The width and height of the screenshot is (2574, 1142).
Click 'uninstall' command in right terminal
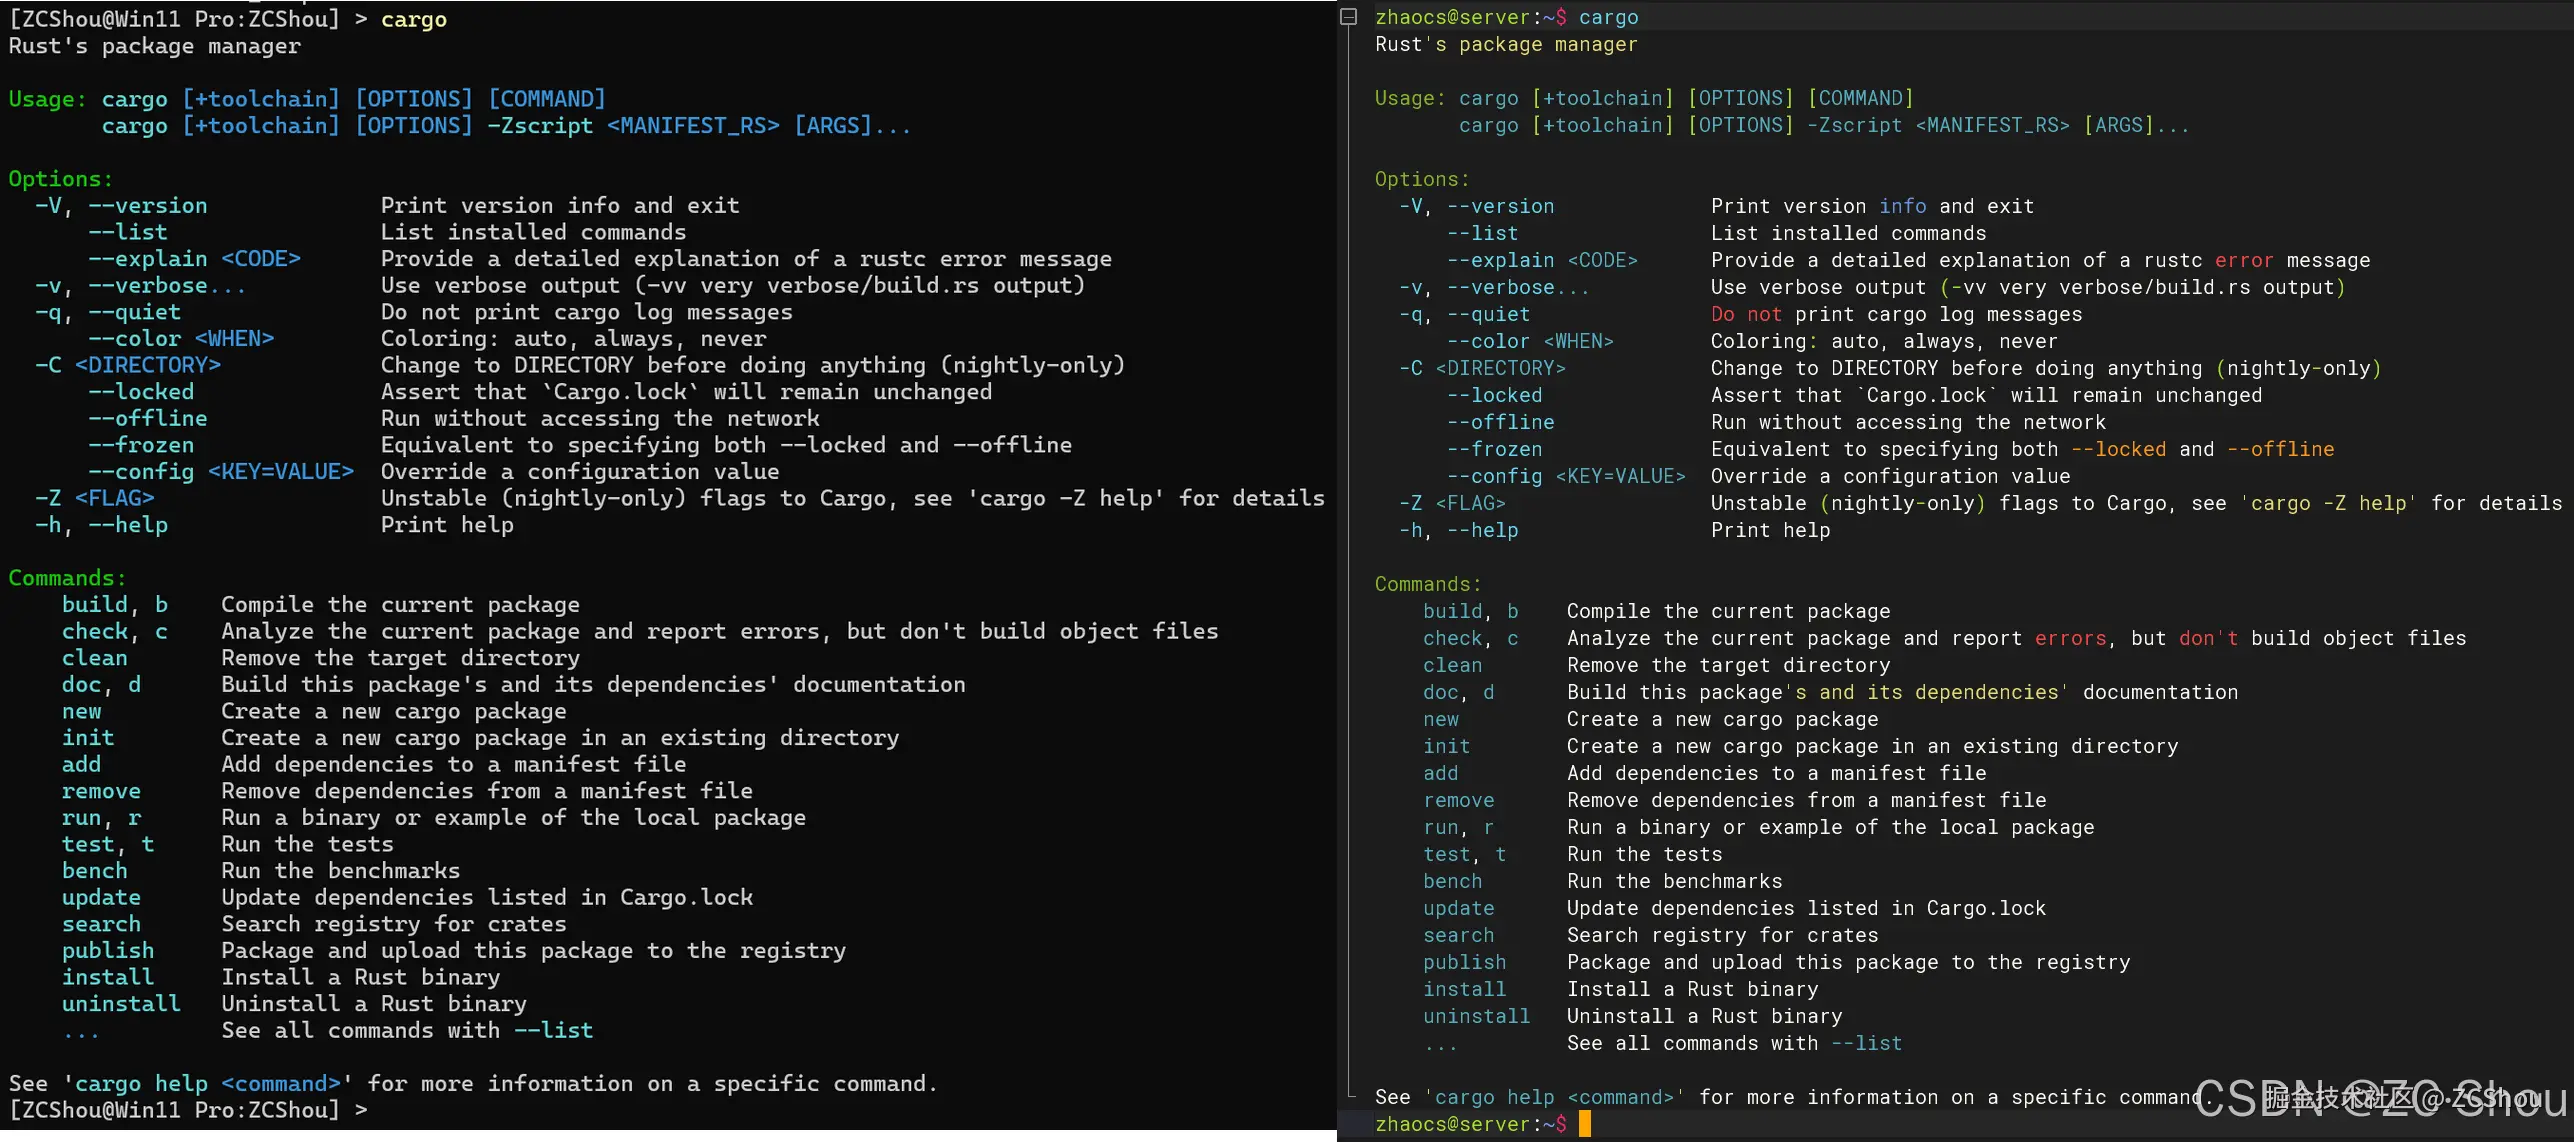click(1476, 1016)
